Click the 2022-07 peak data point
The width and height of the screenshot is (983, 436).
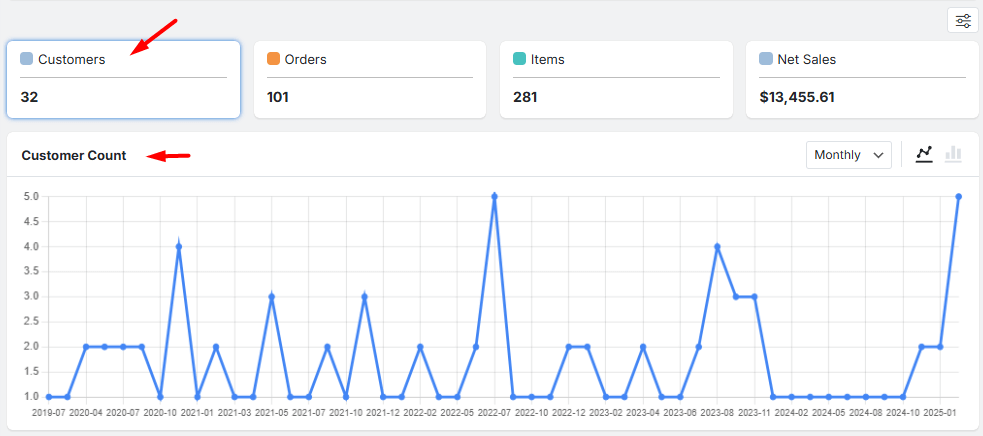pos(494,197)
